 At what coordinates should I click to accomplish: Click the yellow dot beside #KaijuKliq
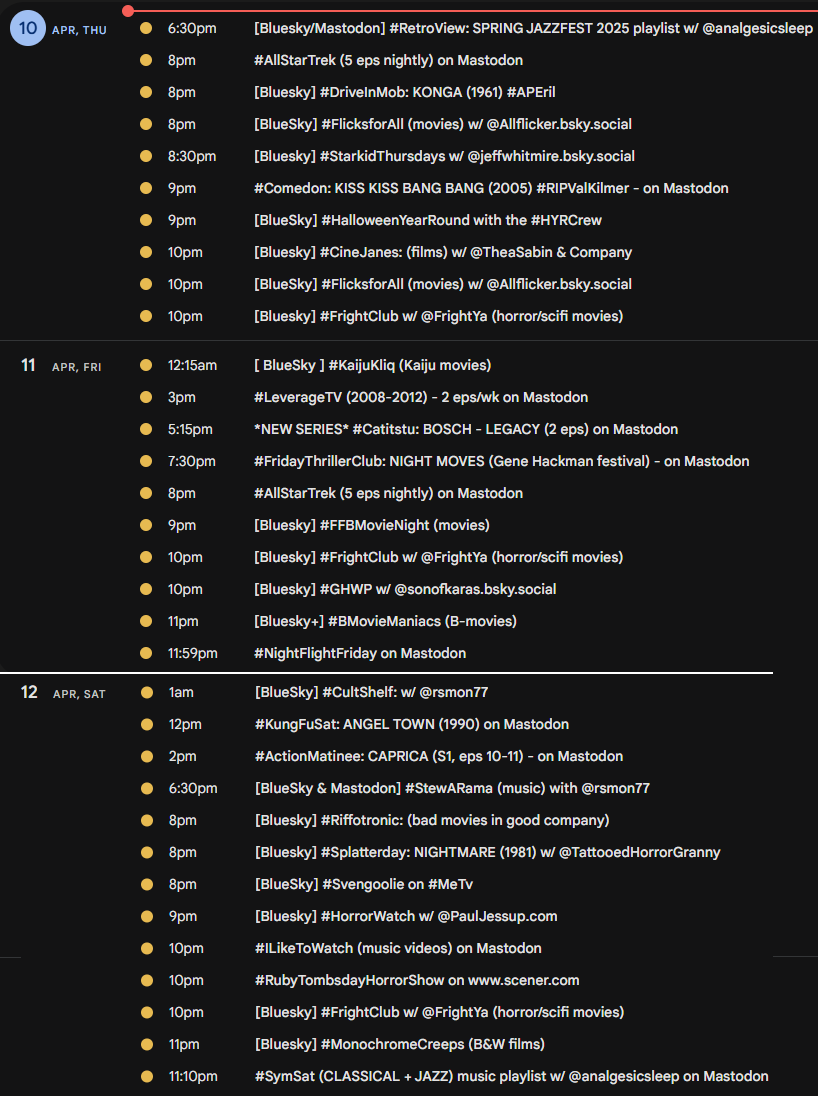tap(145, 366)
